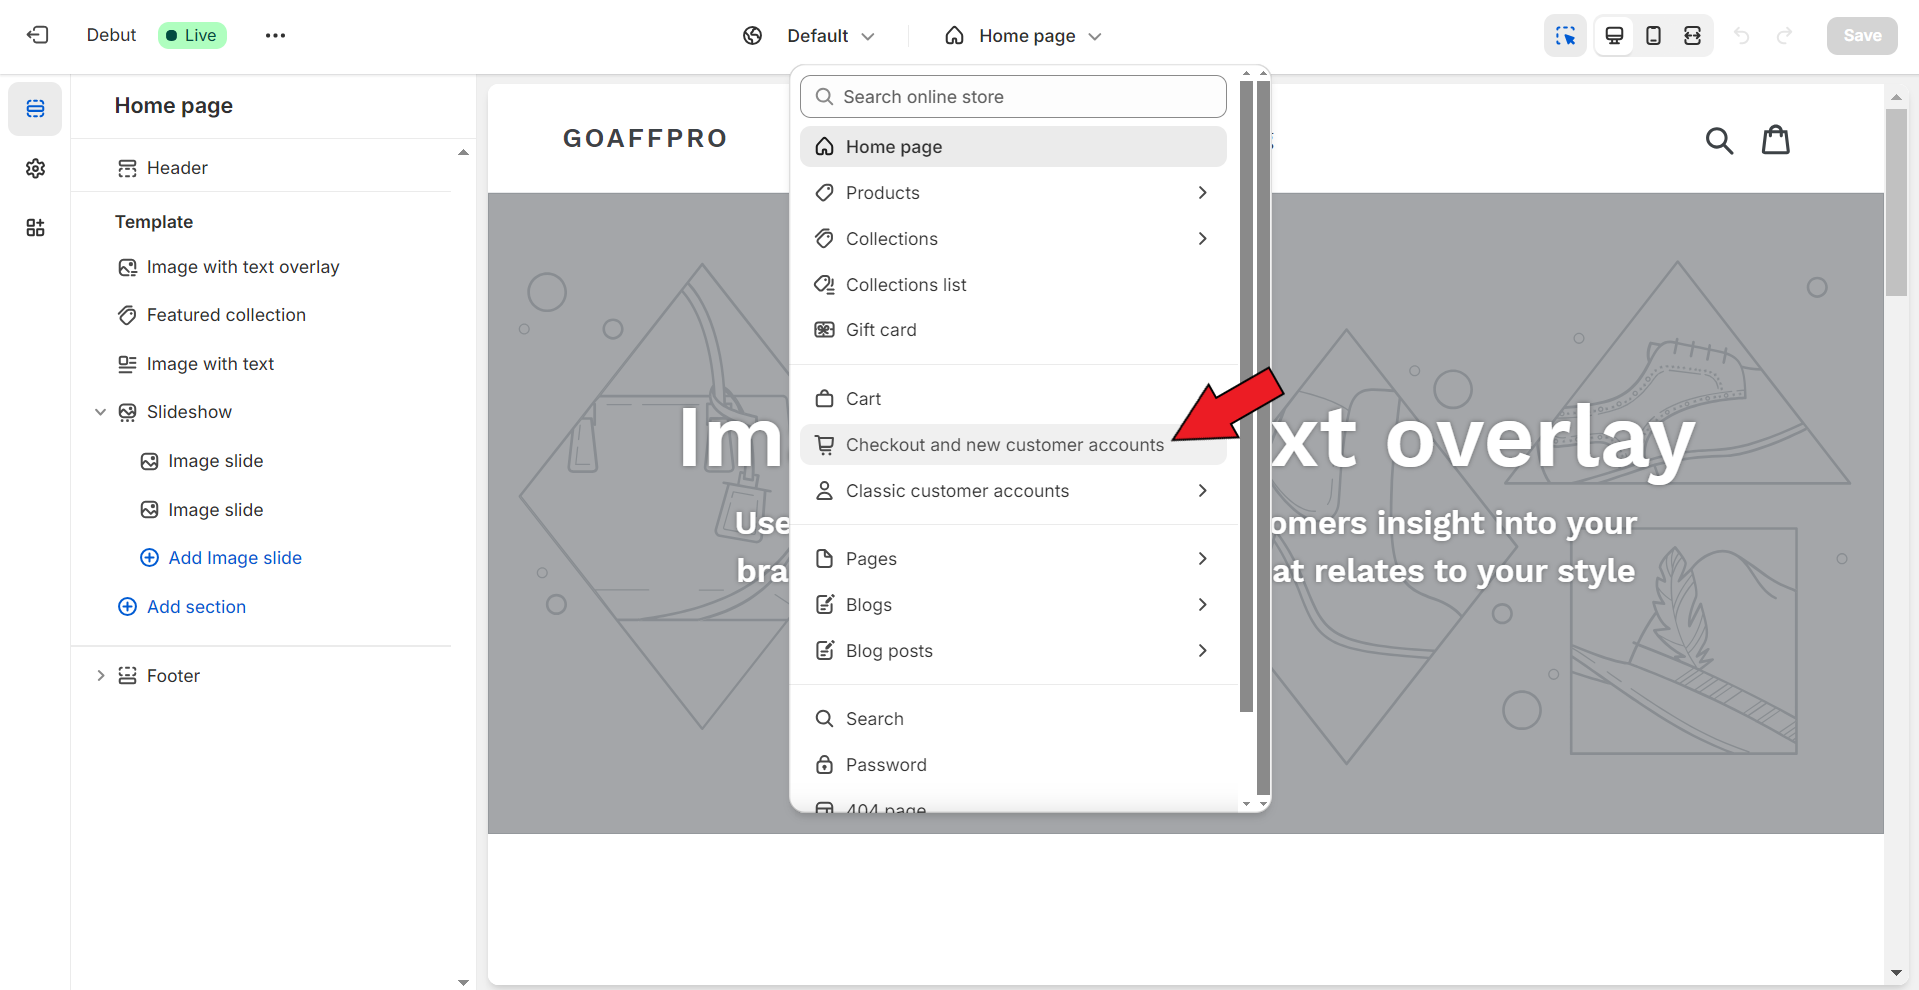This screenshot has height=990, width=1919.
Task: Click the exit editor back icon
Action: tap(38, 35)
